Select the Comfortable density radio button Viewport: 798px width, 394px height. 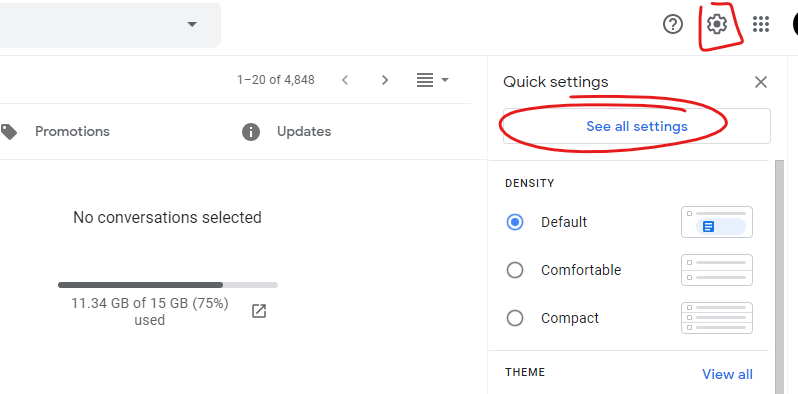click(x=515, y=270)
